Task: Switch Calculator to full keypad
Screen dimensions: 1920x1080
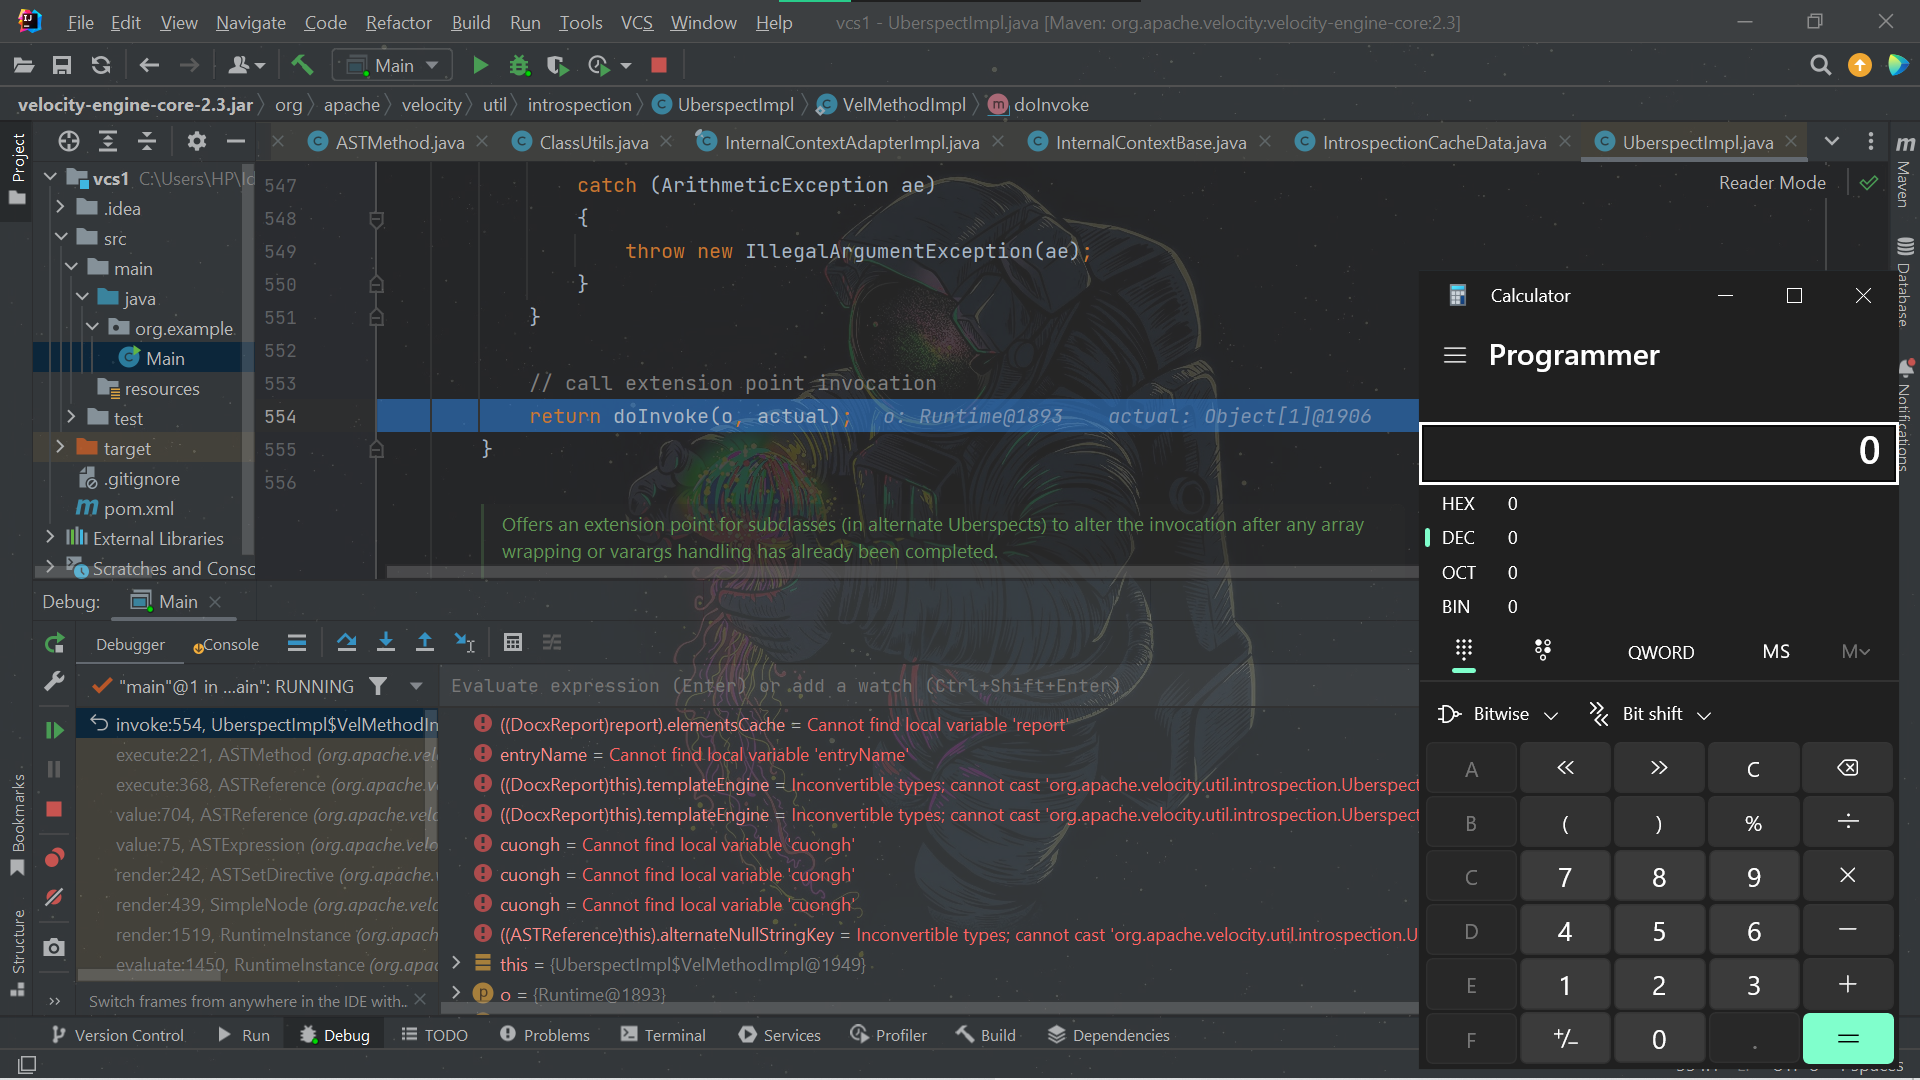Action: 1464,651
